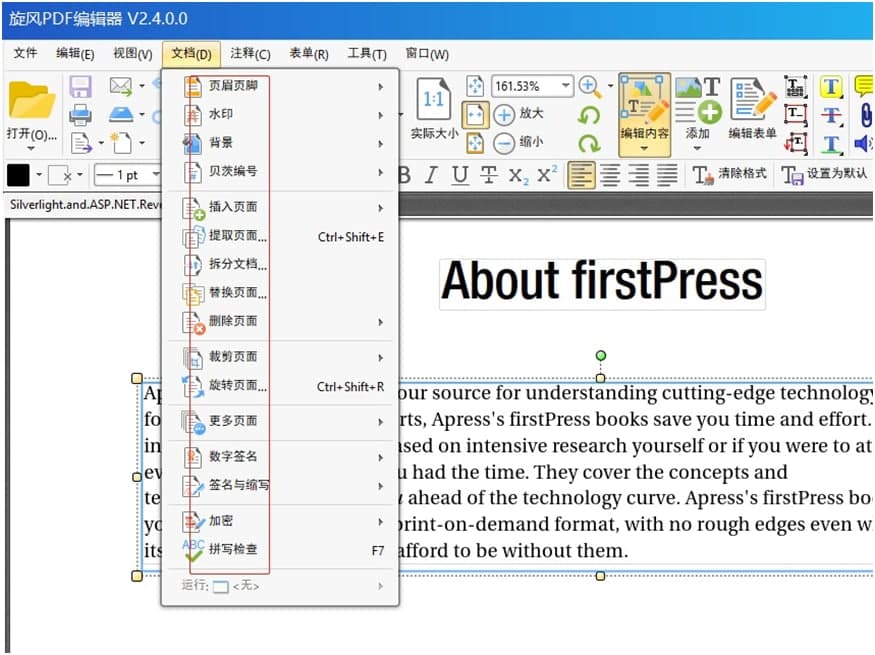Click the fit page icon beside zoom box

[475, 86]
